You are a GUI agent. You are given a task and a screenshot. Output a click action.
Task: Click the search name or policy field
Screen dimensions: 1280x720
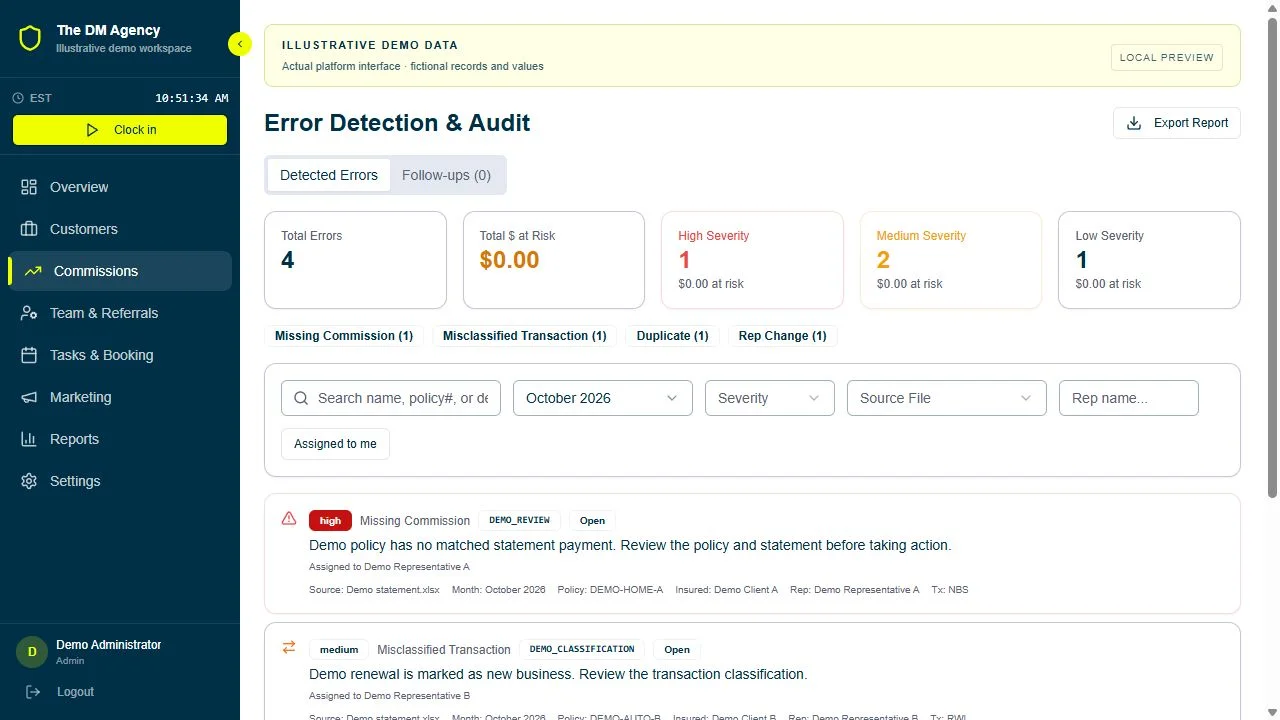(x=391, y=398)
